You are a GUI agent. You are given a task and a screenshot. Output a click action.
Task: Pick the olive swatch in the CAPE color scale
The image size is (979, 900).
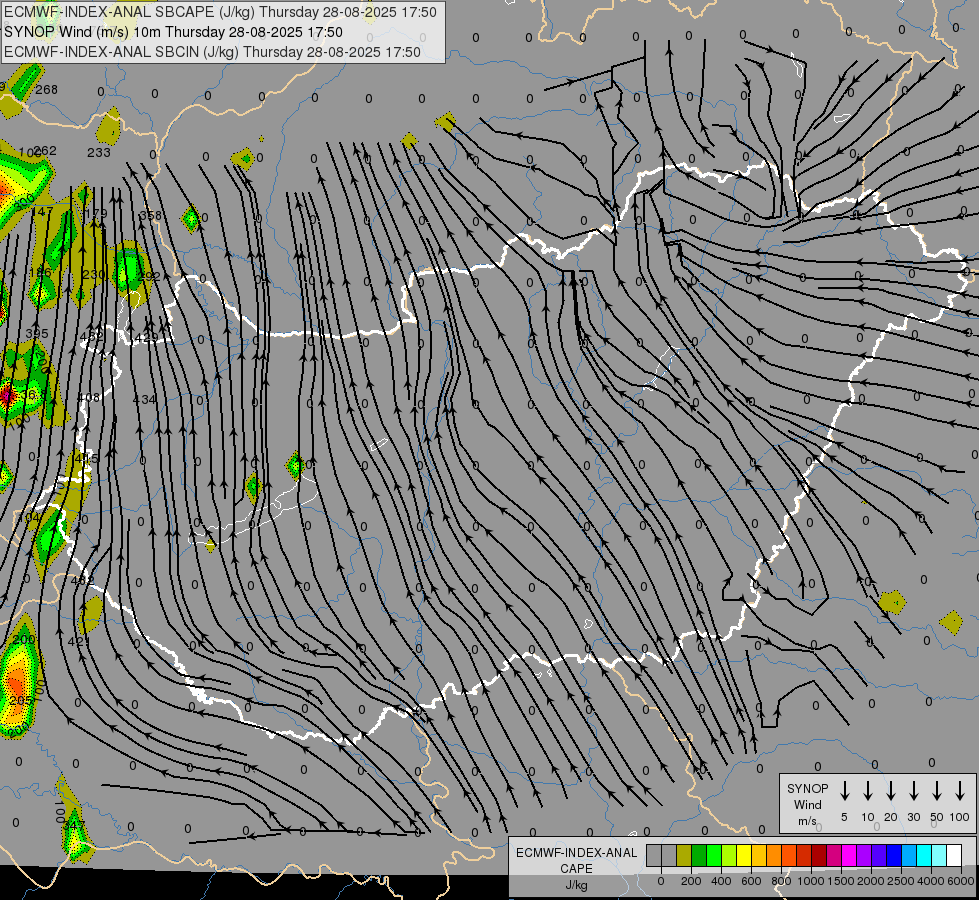pyautogui.click(x=684, y=855)
